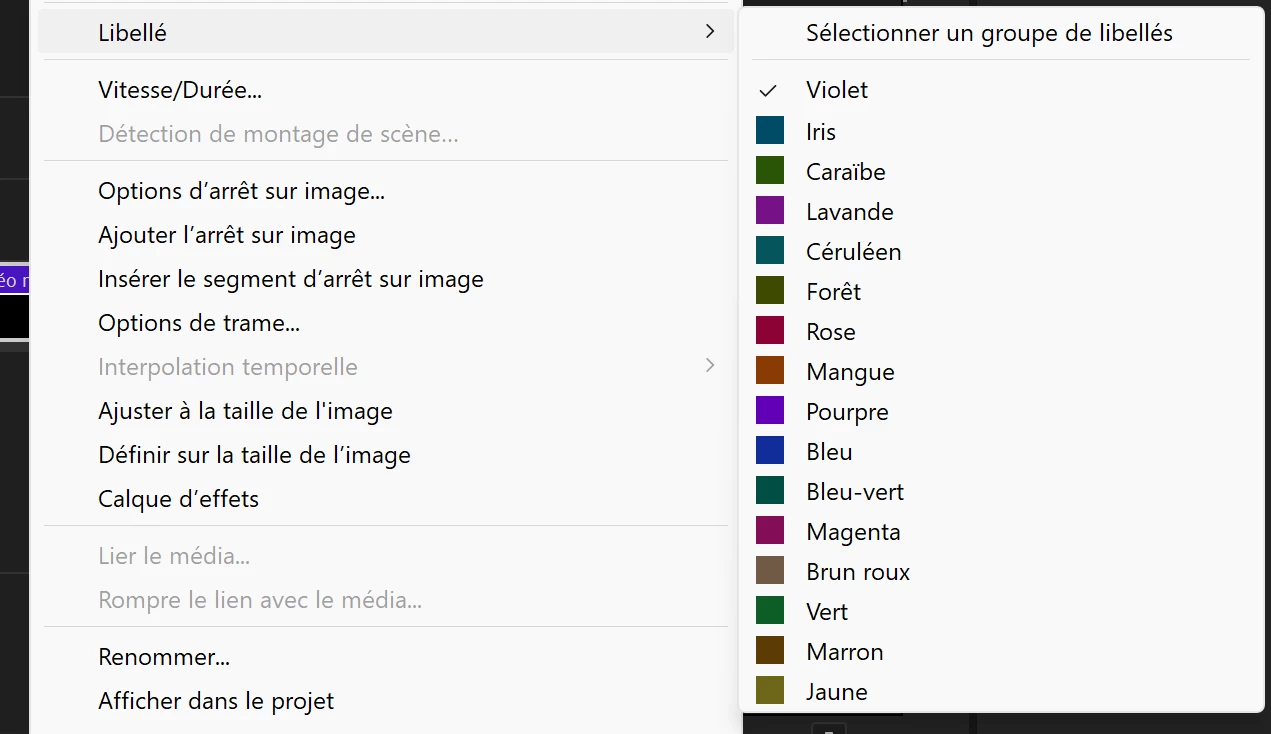Image resolution: width=1271 pixels, height=734 pixels.
Task: Click the disabled Rompre le lien avec le média… entry
Action: click(x=260, y=600)
